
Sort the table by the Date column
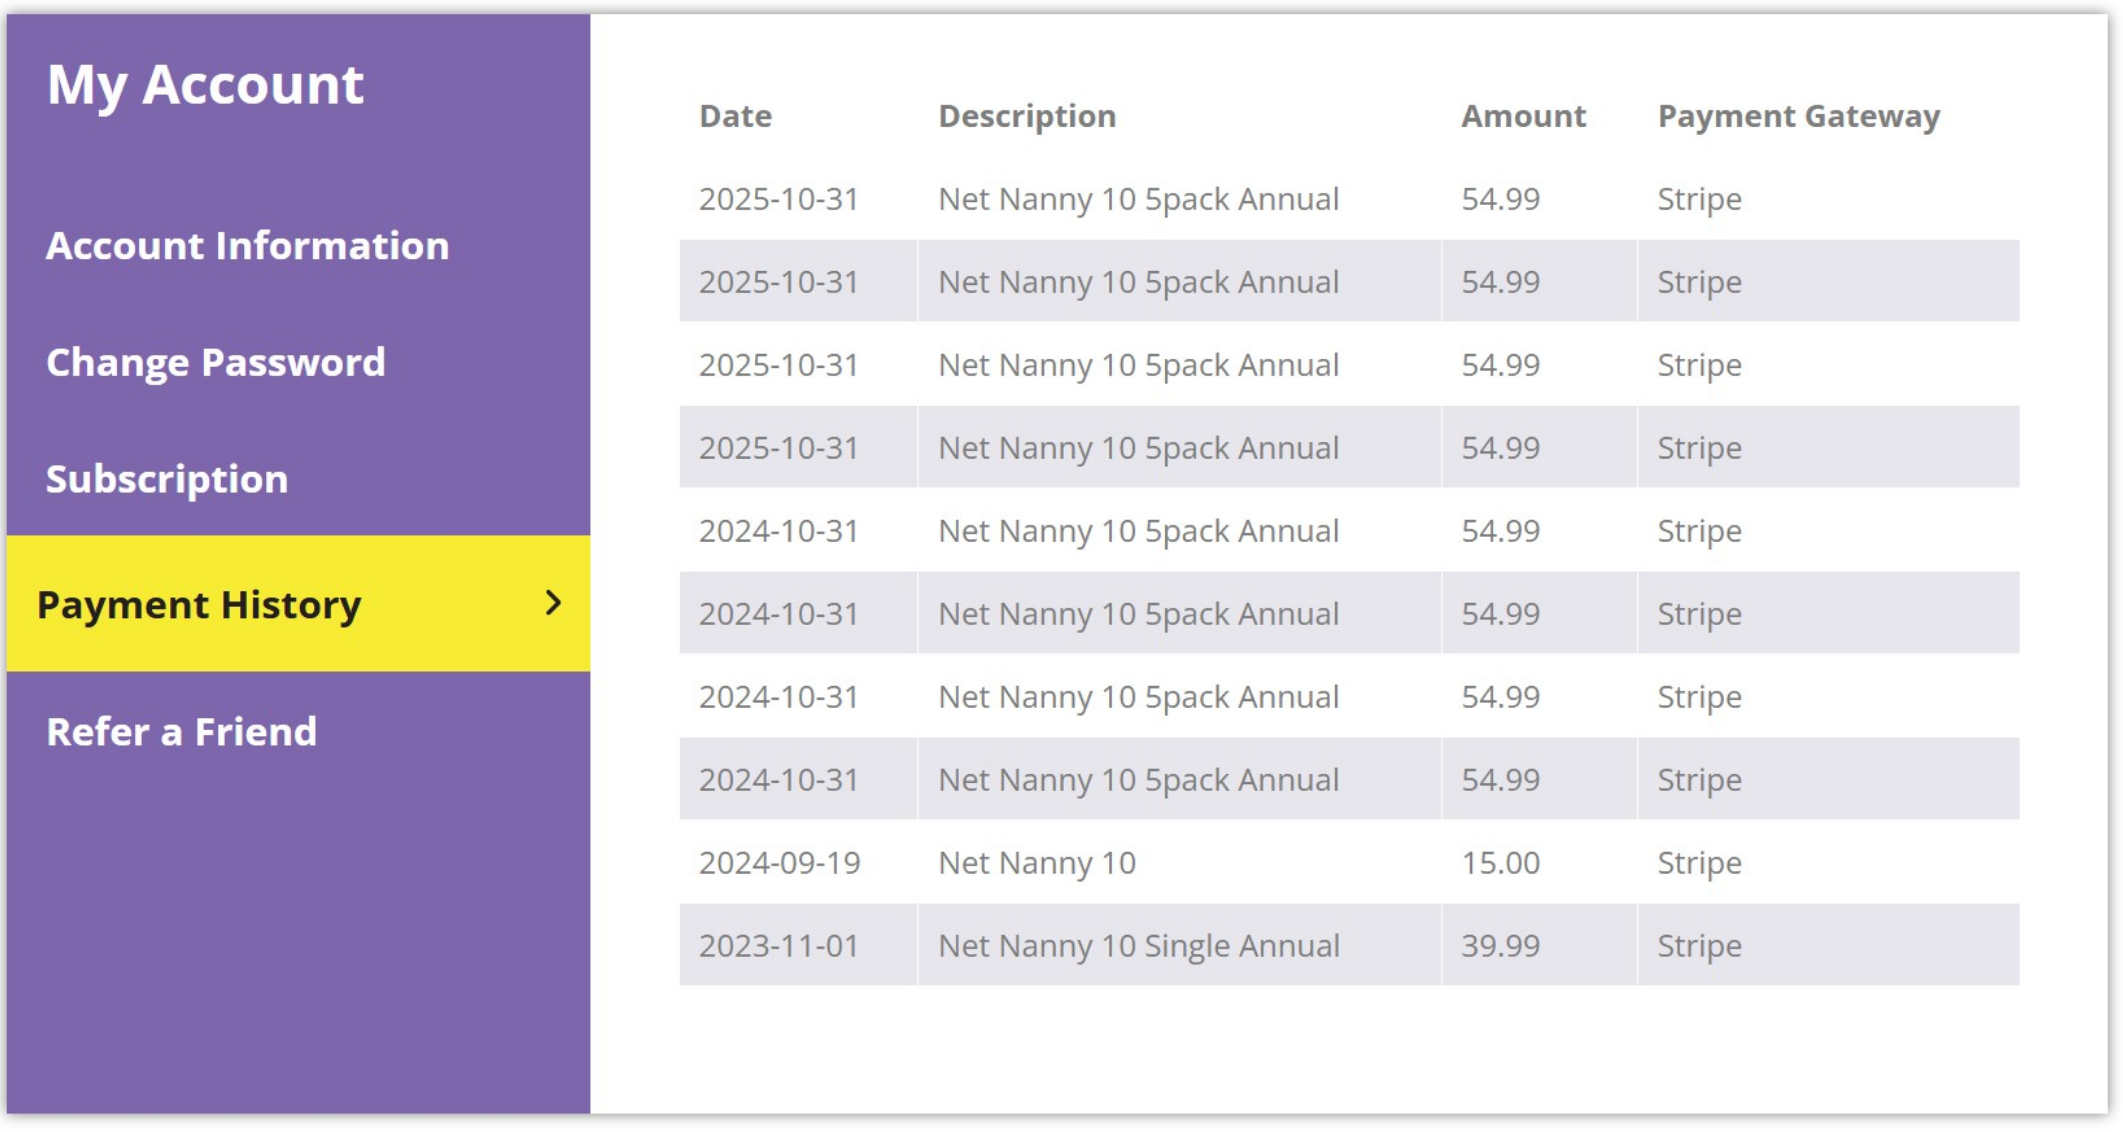tap(735, 116)
